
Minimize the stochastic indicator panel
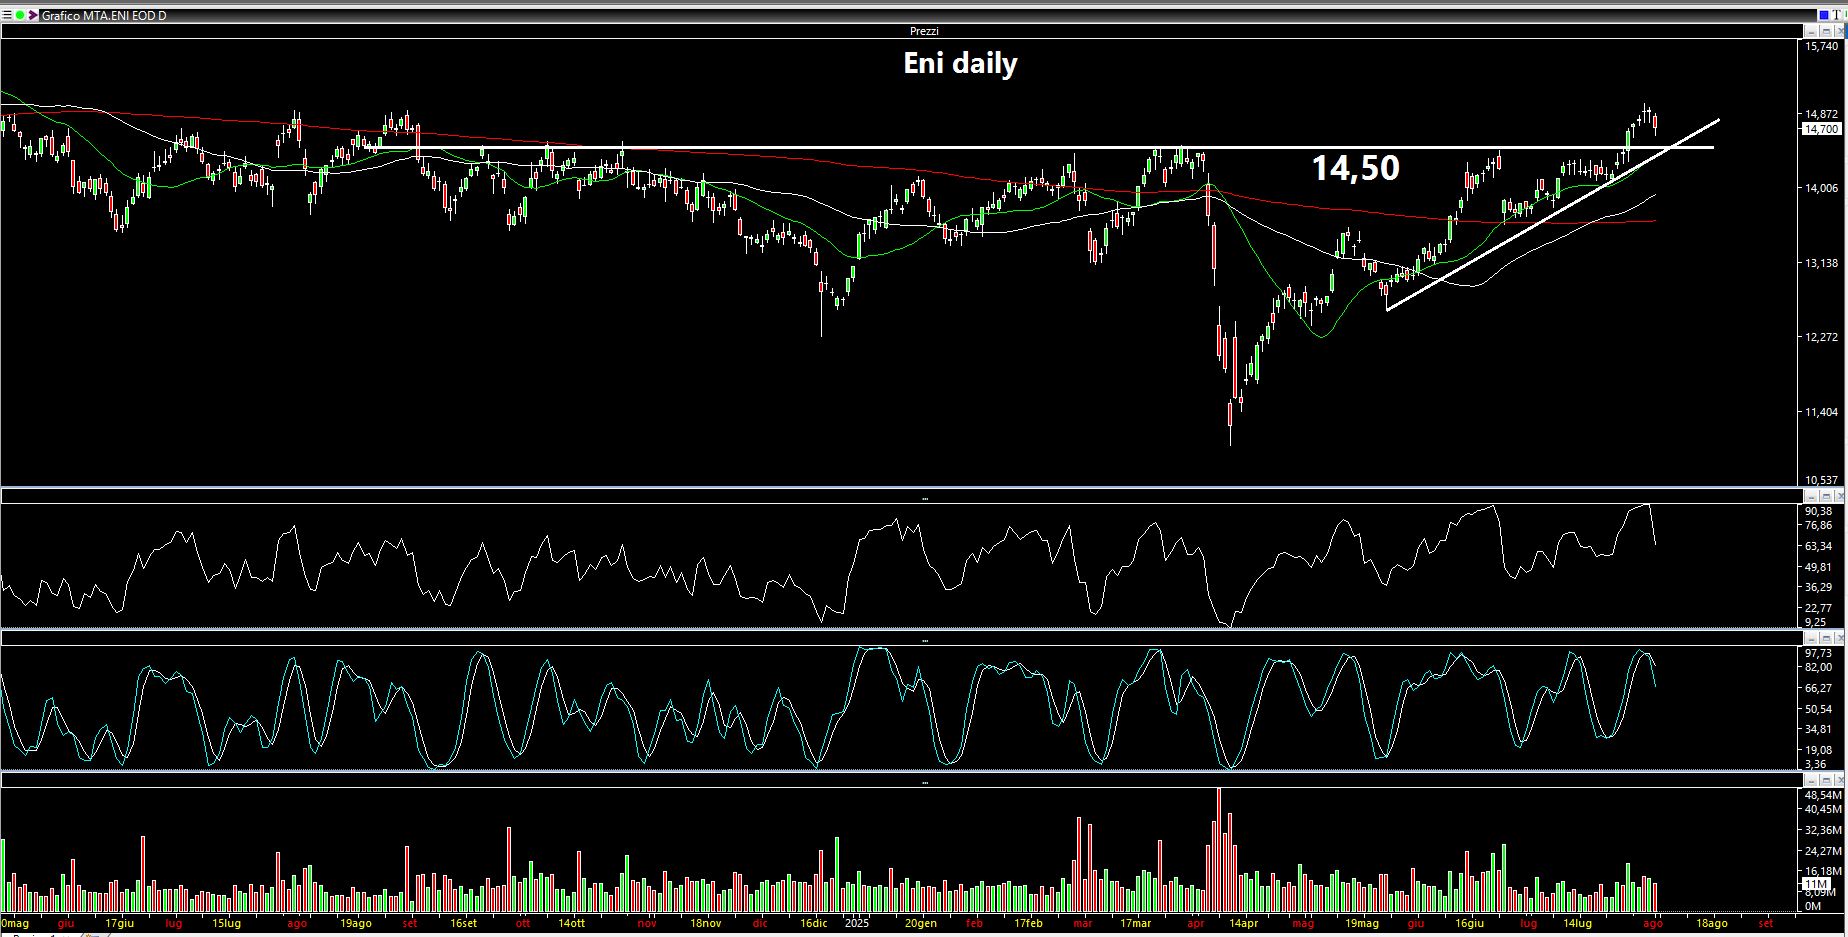[x=1811, y=638]
